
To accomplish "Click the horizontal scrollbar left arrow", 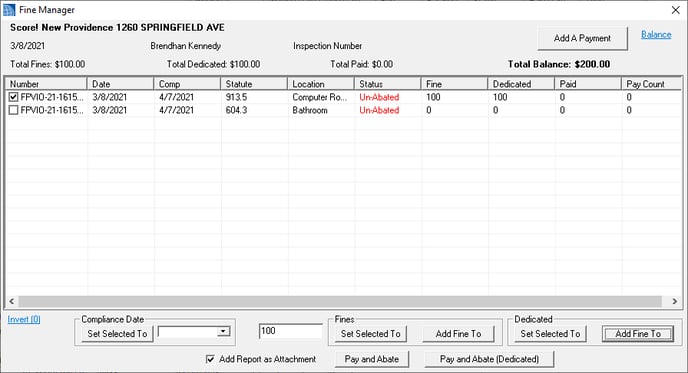I will click(12, 301).
